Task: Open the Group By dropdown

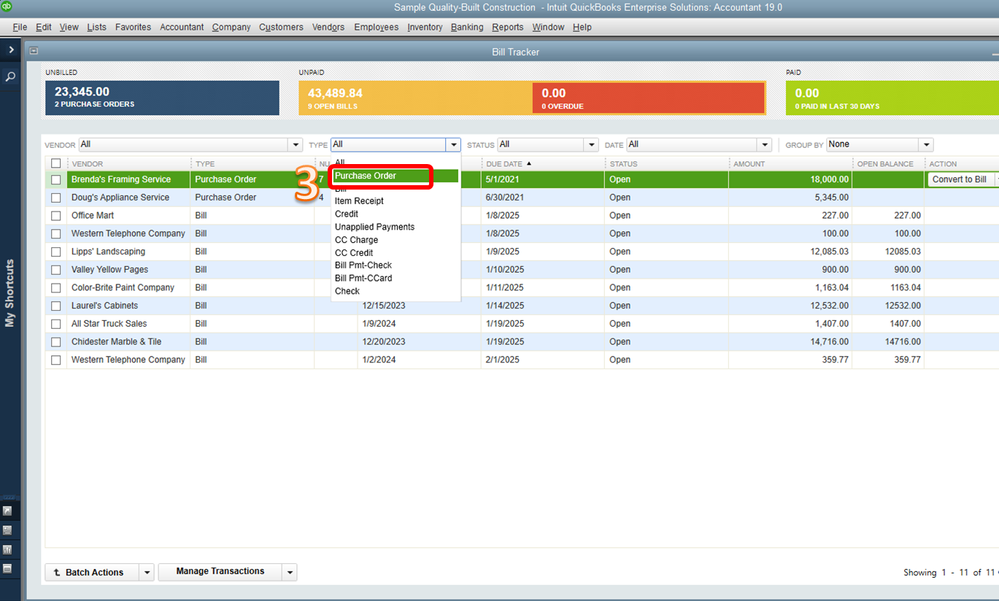Action: 926,145
